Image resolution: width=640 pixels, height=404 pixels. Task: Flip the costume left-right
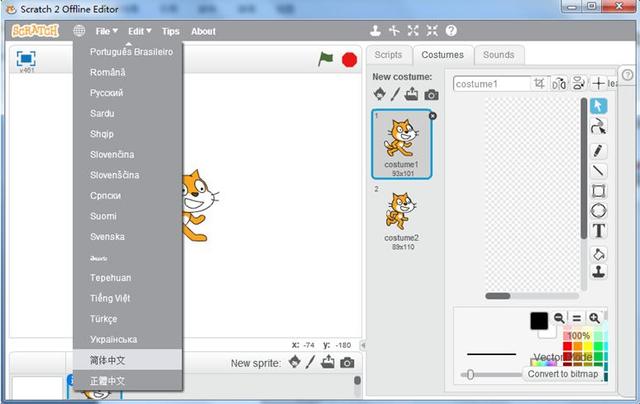coord(559,84)
